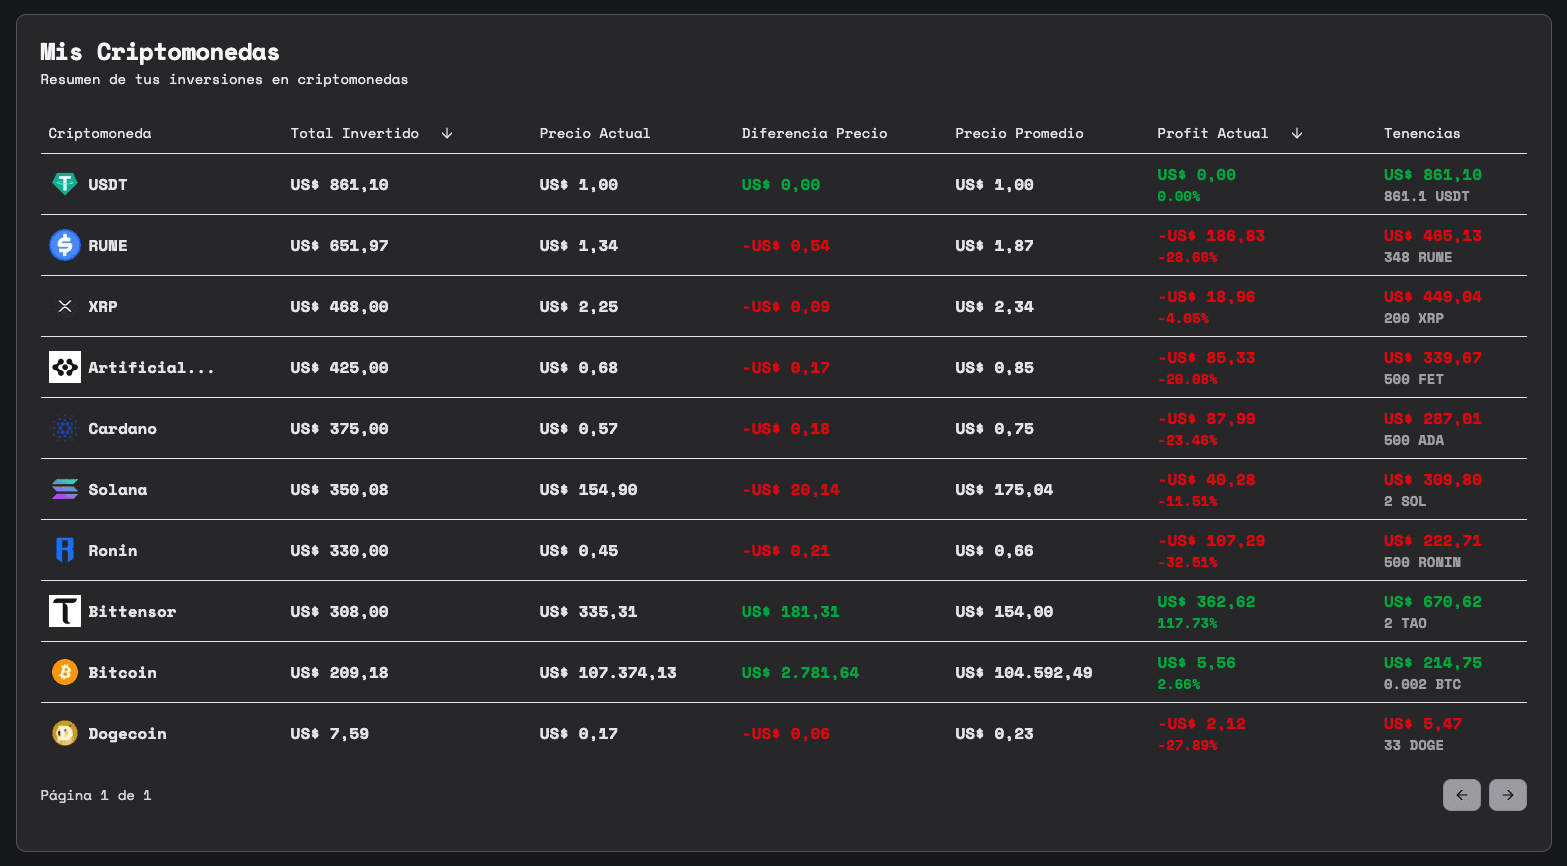Select the Artificial... row name

(x=151, y=367)
